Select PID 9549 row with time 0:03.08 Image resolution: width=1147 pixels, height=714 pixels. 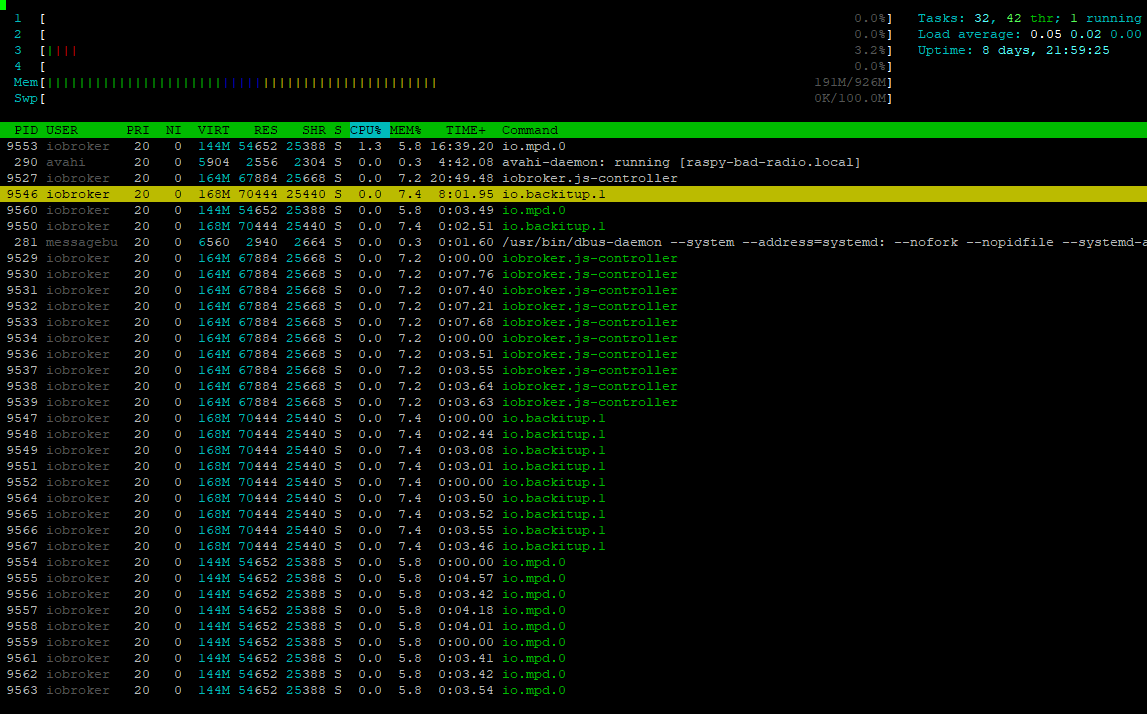(x=574, y=451)
